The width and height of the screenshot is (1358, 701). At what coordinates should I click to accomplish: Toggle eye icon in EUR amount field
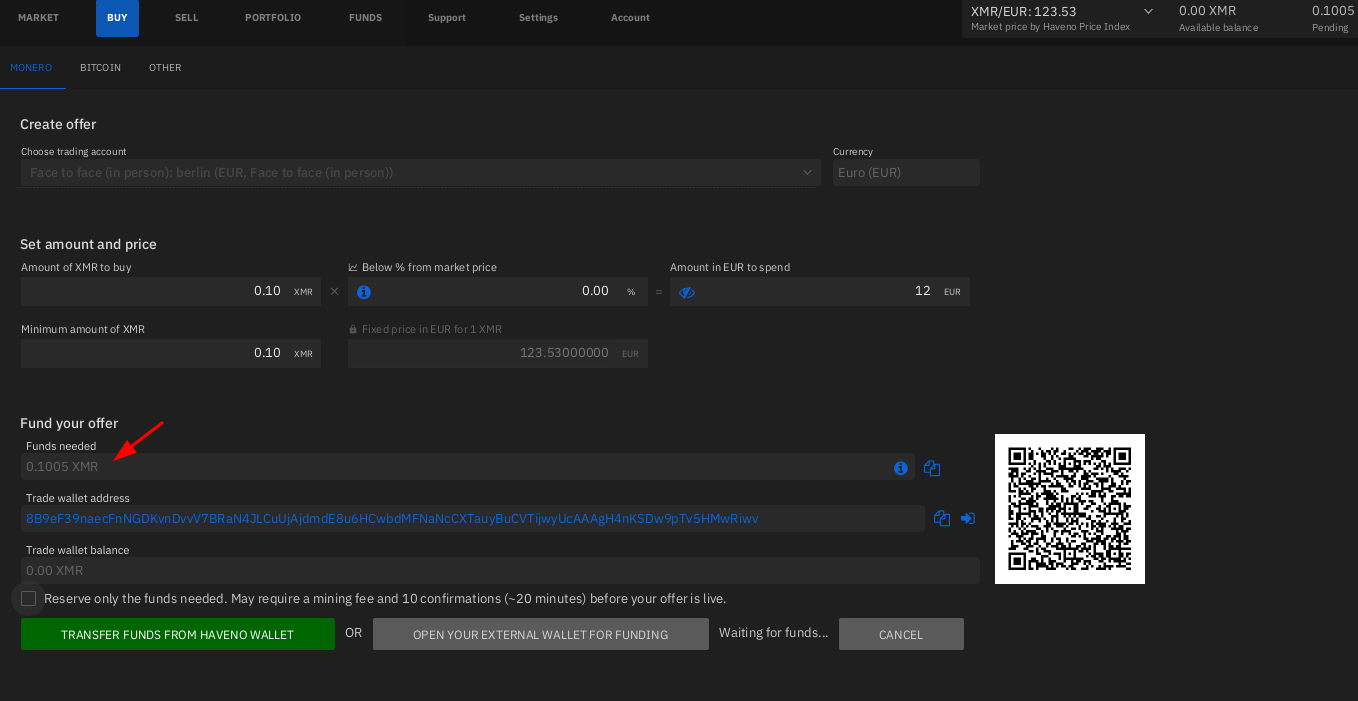686,292
